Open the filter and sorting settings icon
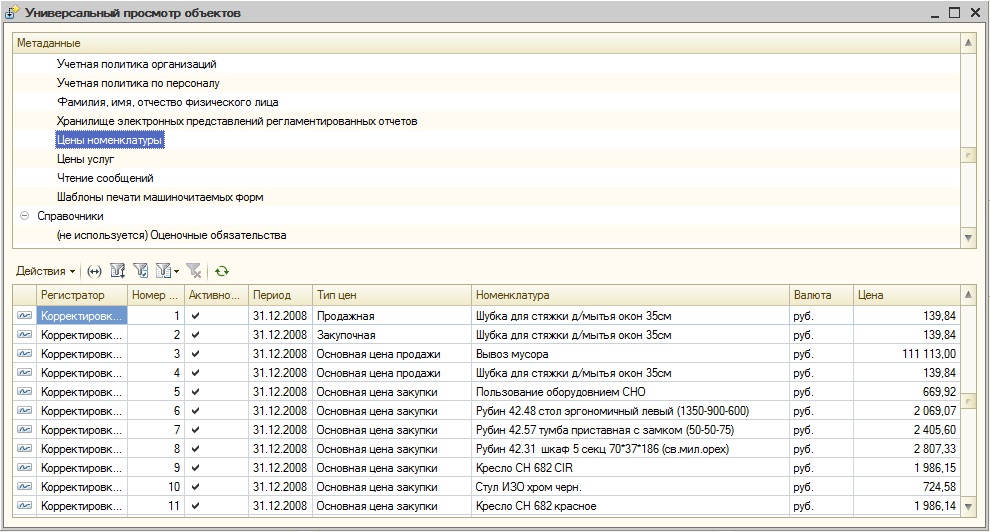990x532 pixels. click(117, 271)
